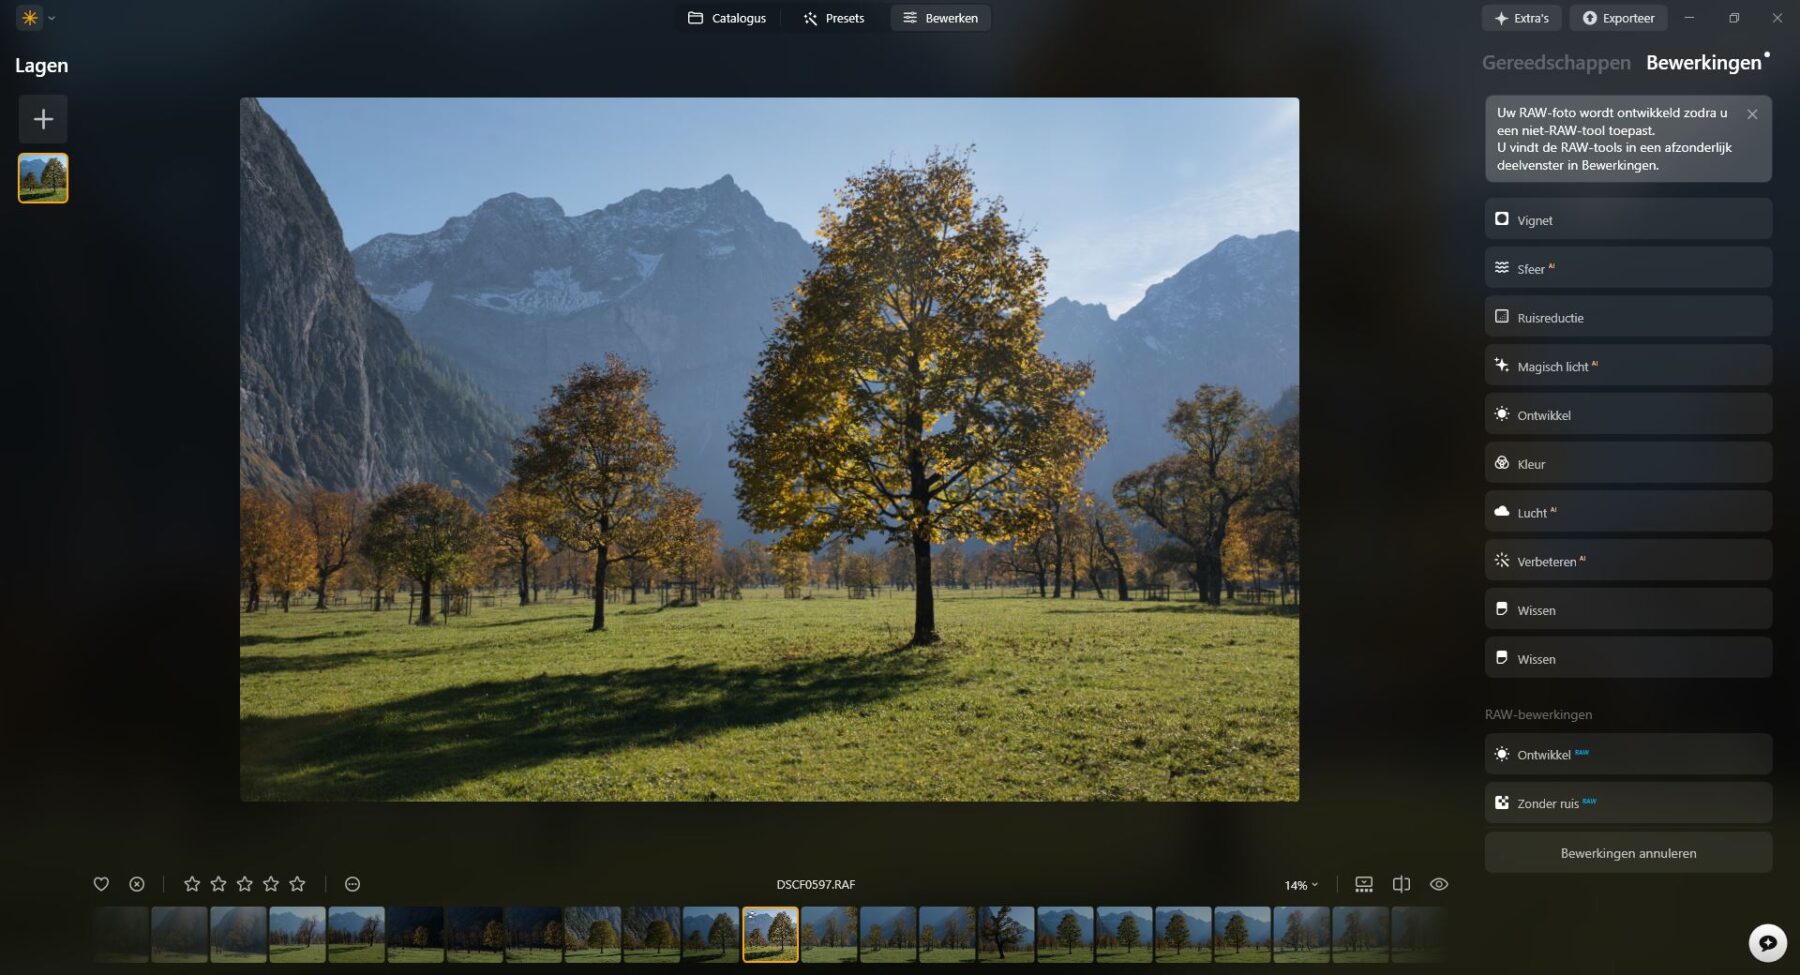Reject the photo with the X circle icon
Viewport: 1800px width, 975px height.
137,884
